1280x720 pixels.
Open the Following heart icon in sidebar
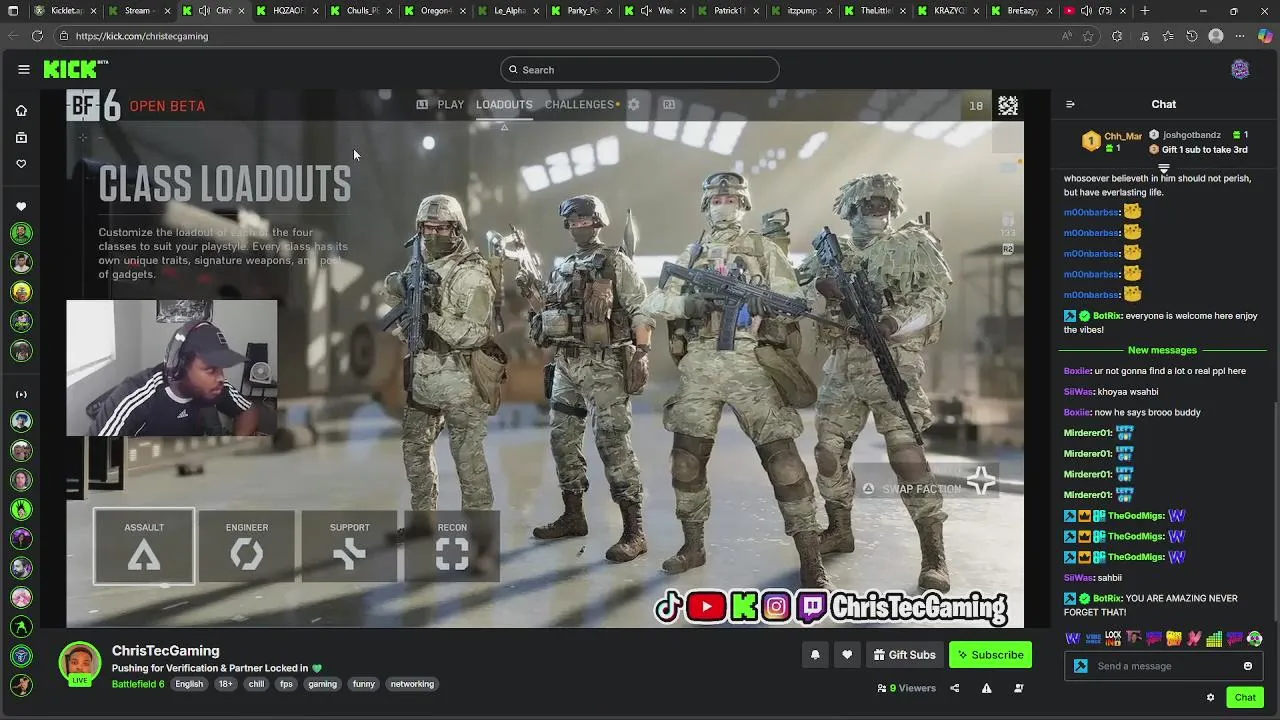tap(21, 164)
